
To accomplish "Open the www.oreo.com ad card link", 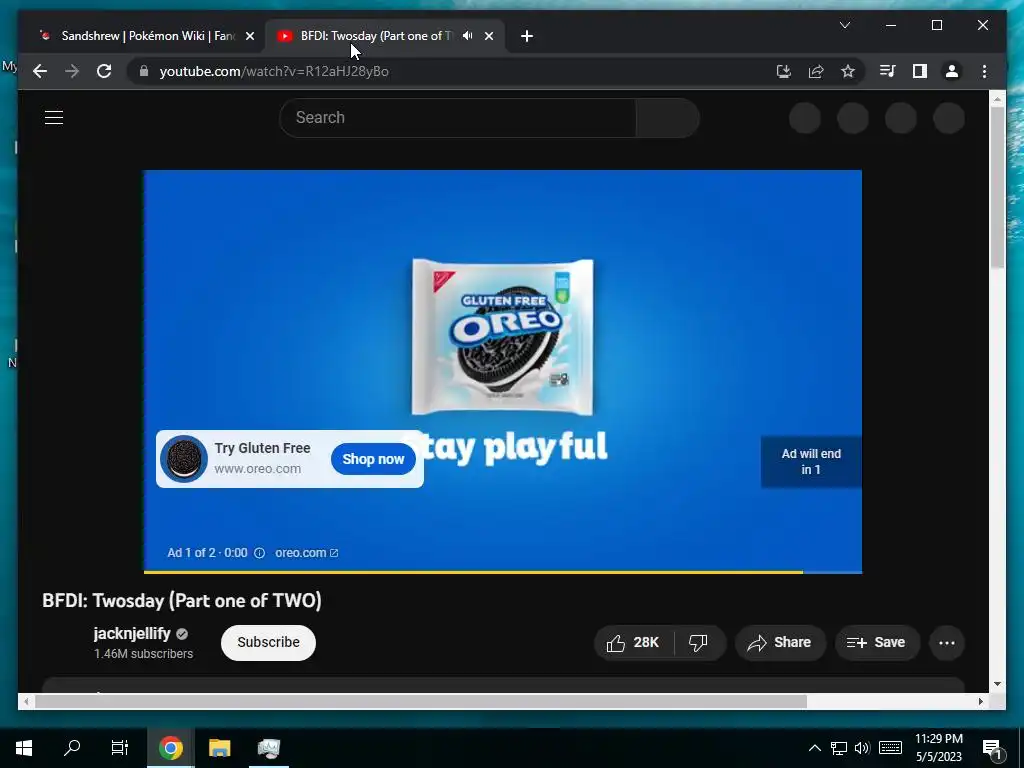I will [257, 469].
